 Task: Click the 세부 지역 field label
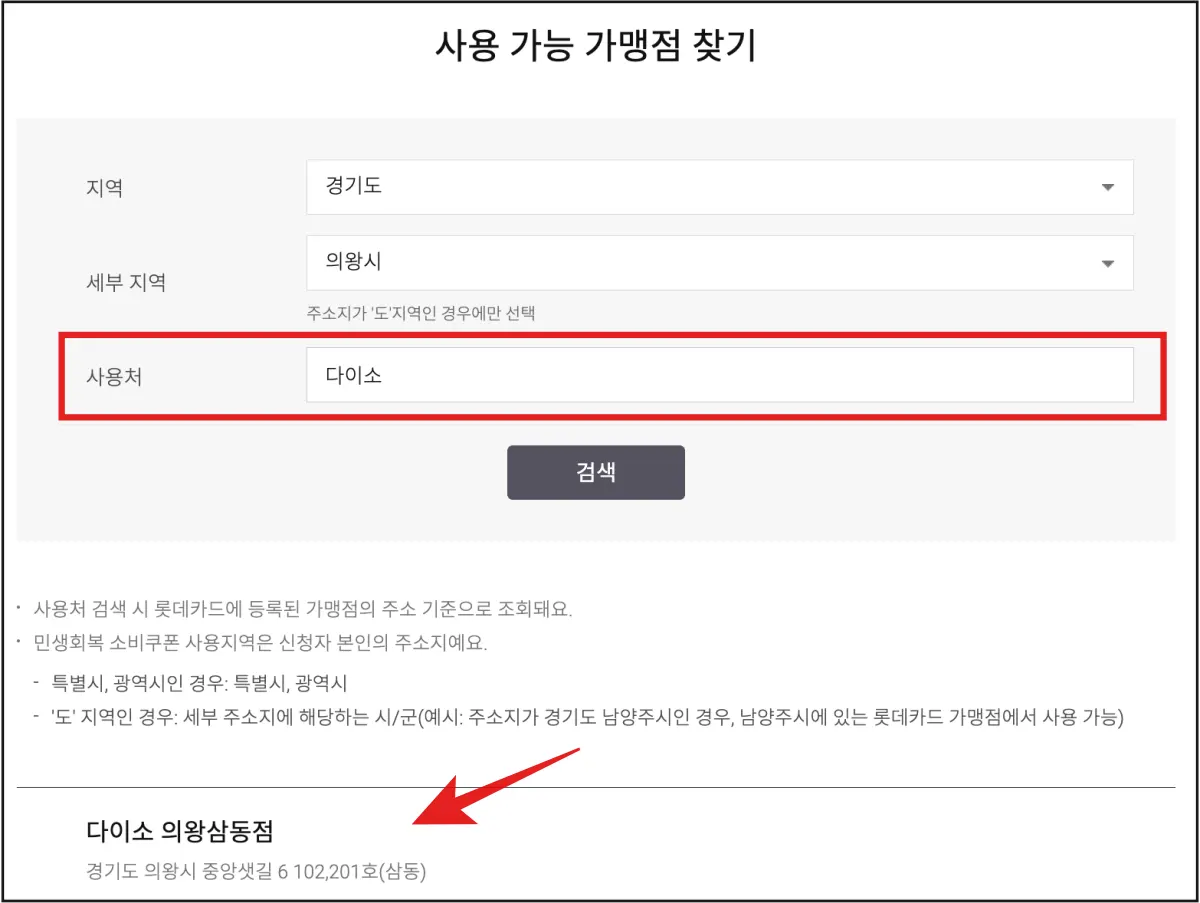click(x=126, y=283)
